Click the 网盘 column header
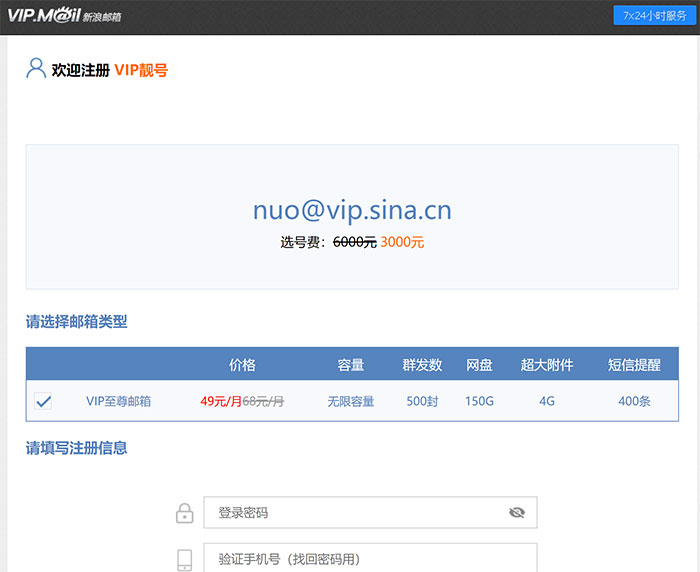700x572 pixels. coord(479,365)
